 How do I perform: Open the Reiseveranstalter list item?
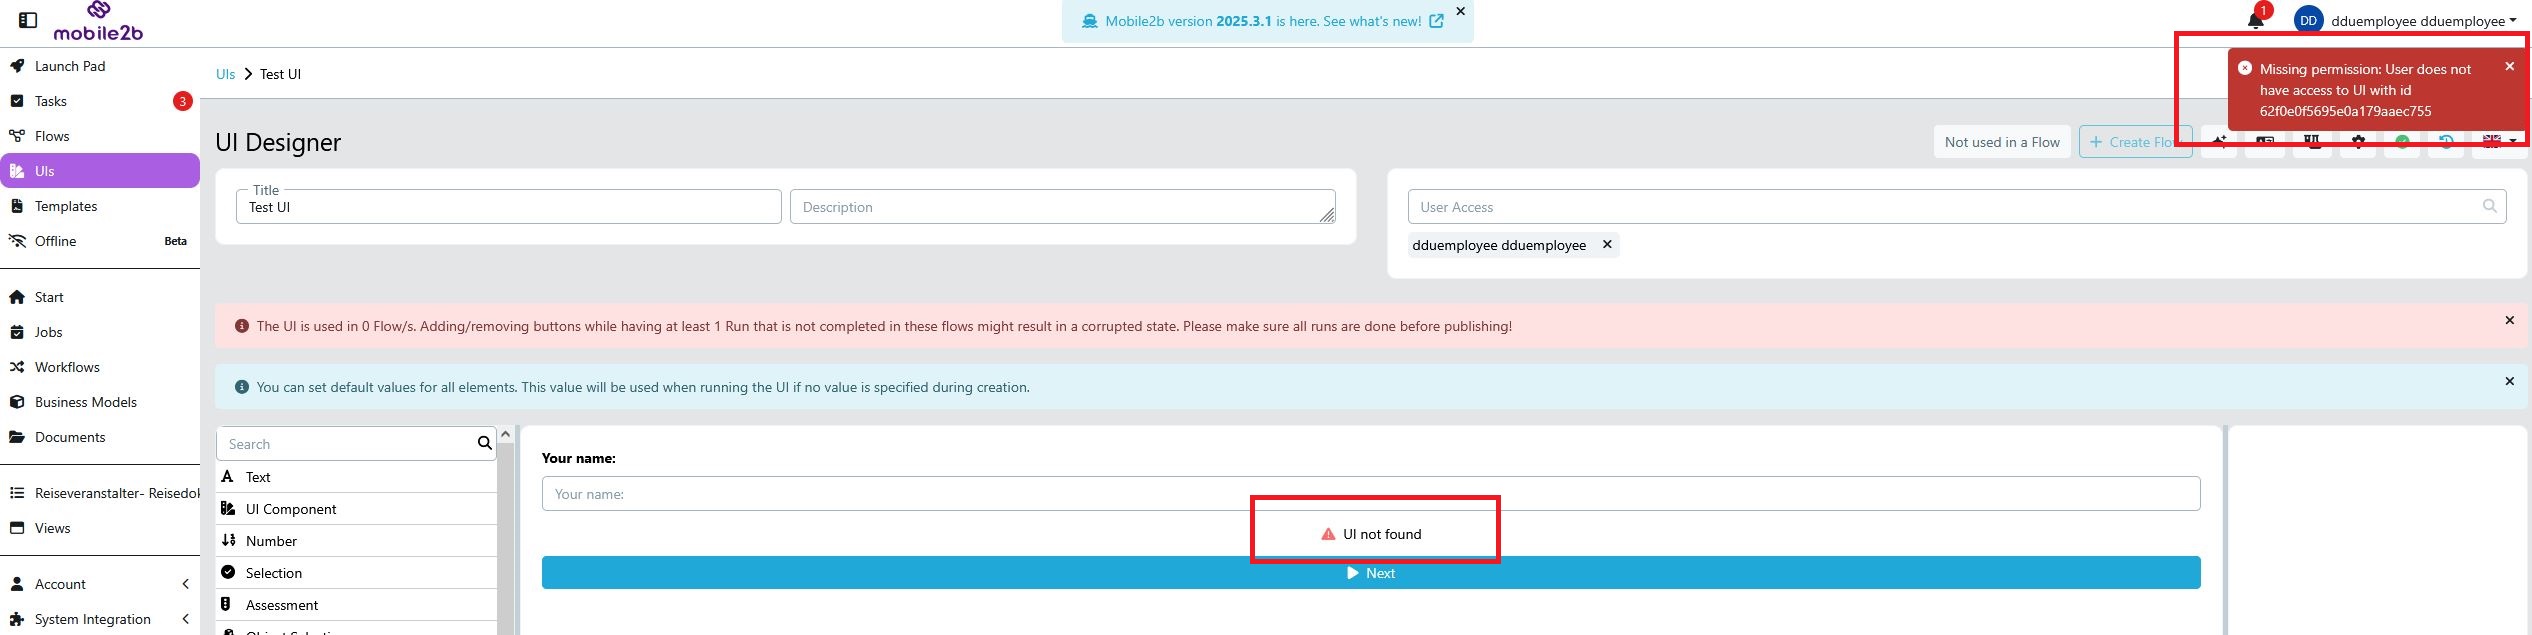point(100,493)
